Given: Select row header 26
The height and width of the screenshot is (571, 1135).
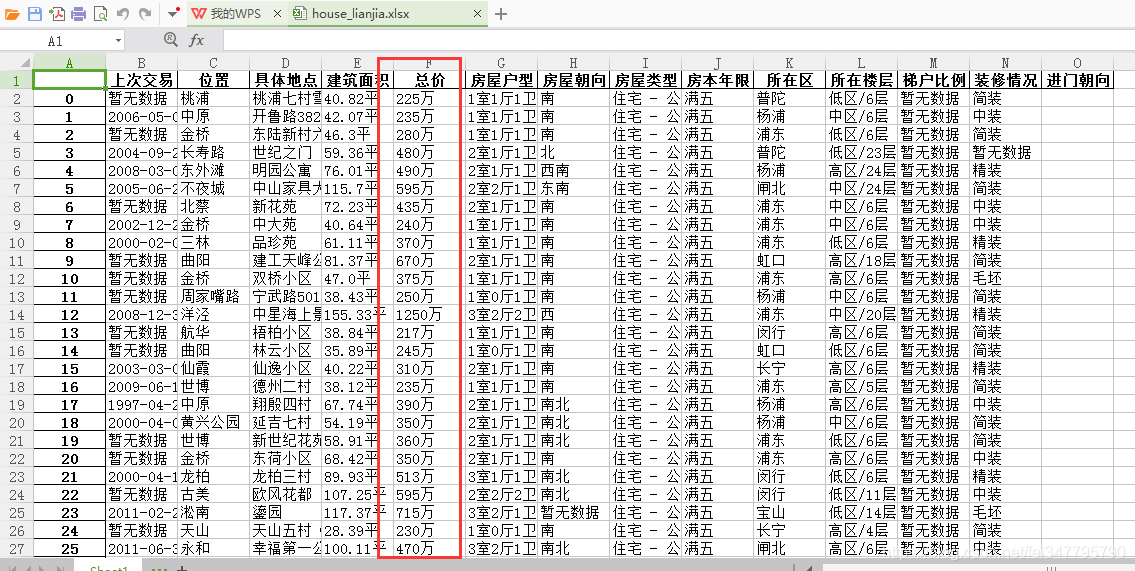Looking at the screenshot, I should (16, 530).
